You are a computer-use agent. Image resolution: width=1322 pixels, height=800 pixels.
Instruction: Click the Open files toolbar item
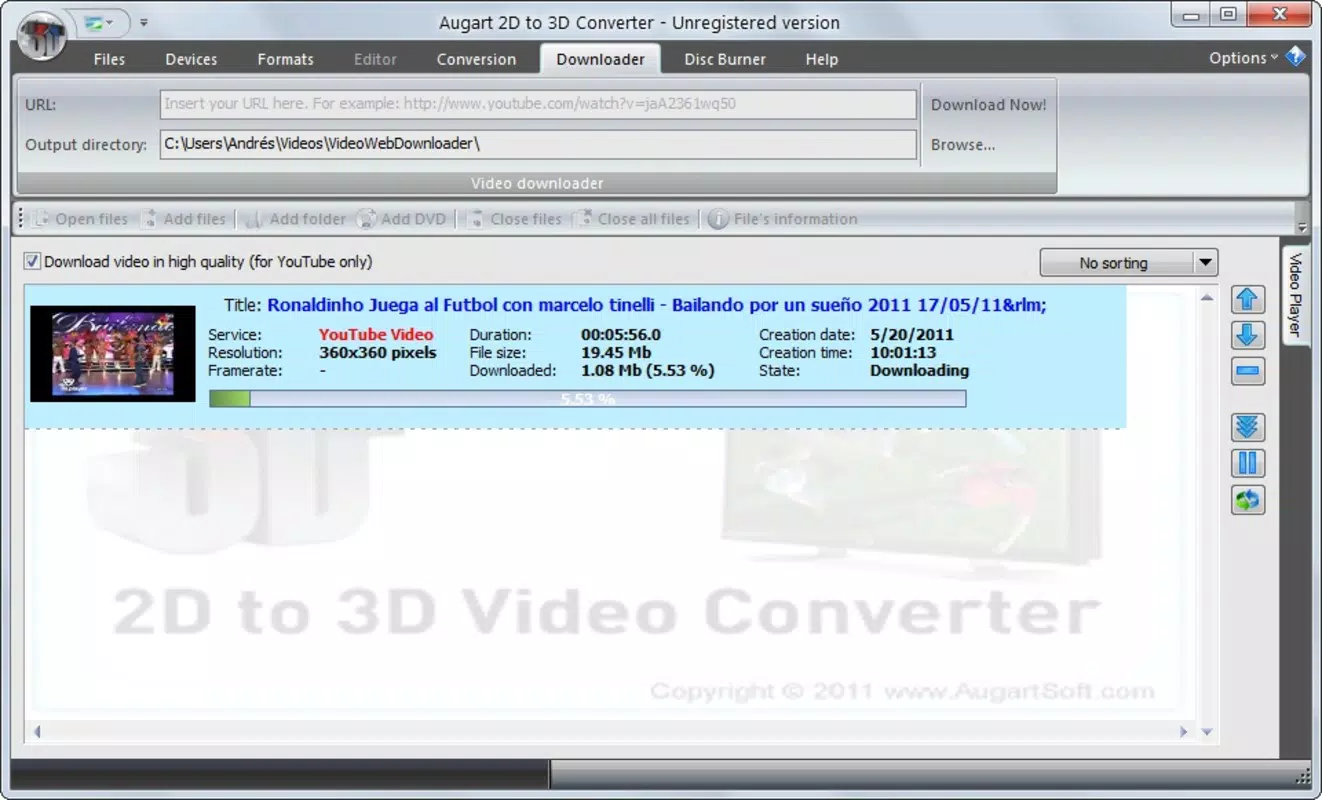tap(80, 219)
